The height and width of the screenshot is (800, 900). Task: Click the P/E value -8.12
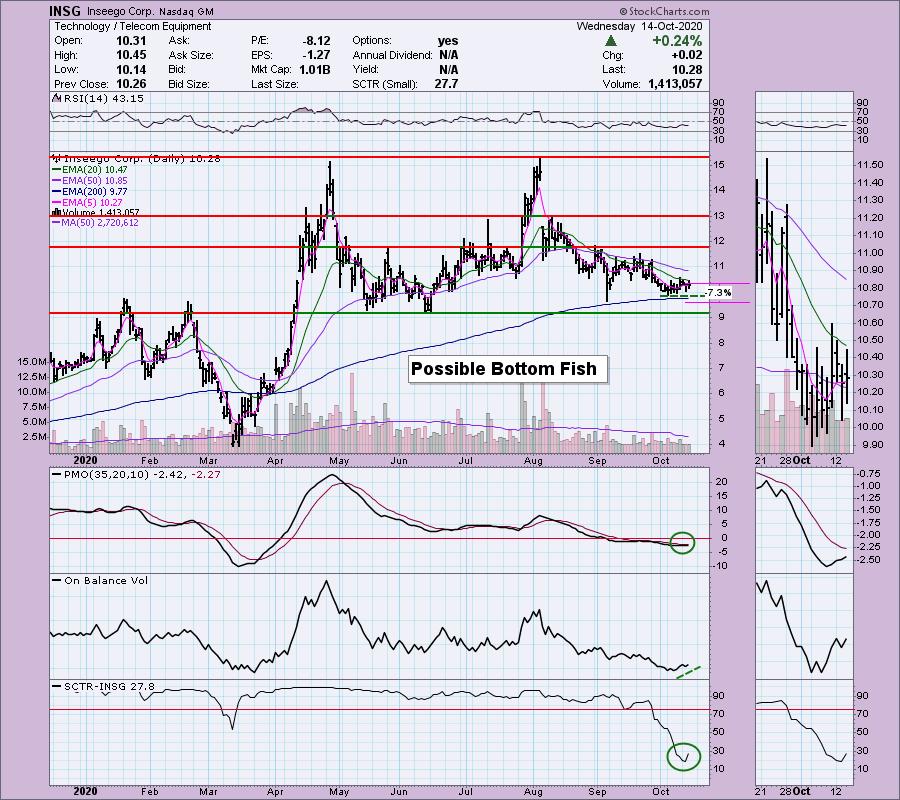pos(316,41)
